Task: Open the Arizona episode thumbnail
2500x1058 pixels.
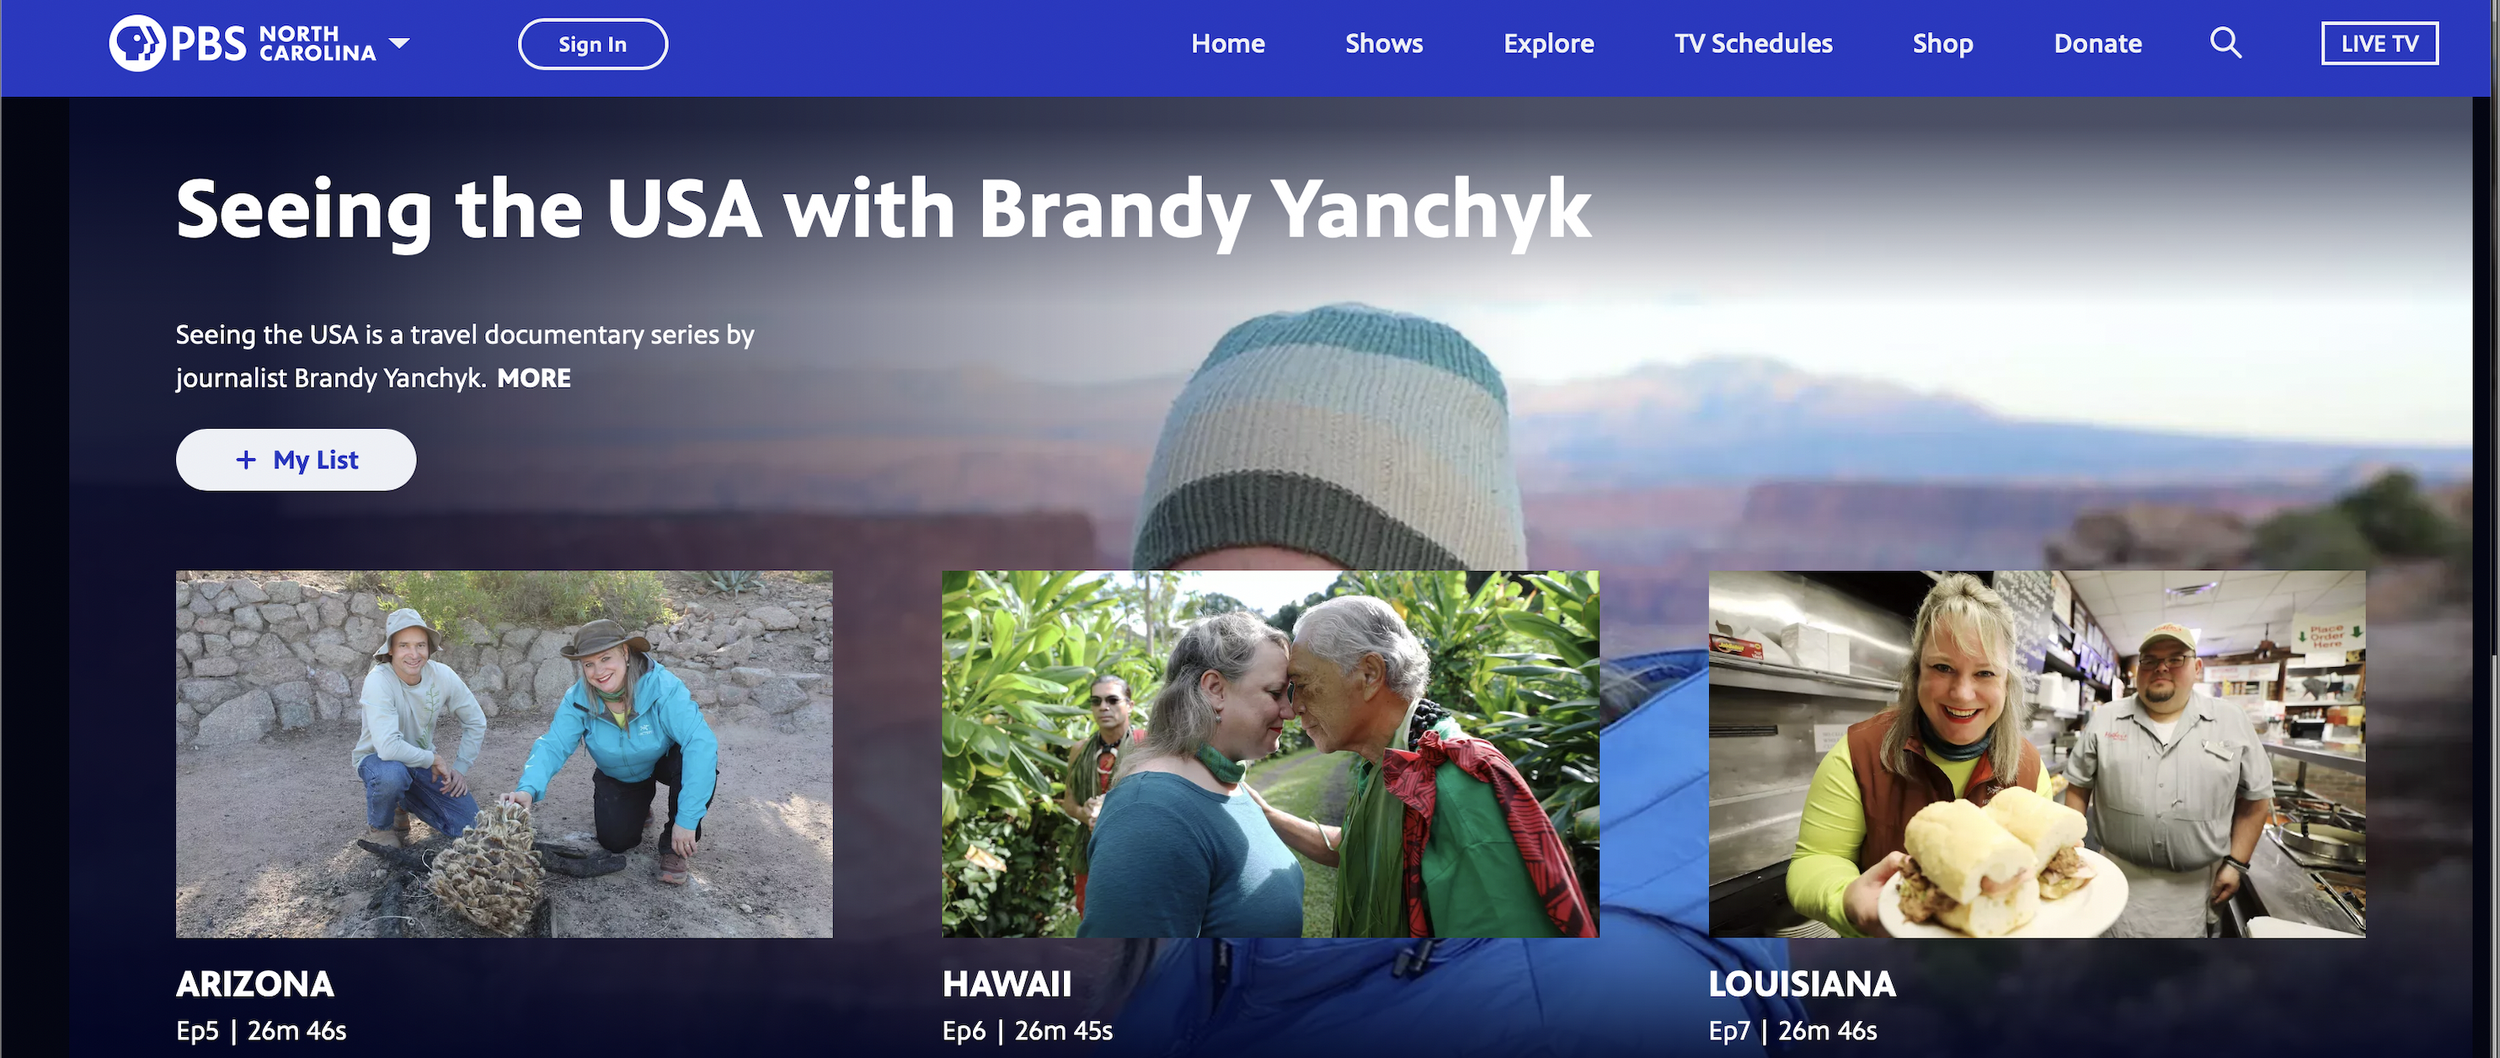Action: tap(504, 754)
